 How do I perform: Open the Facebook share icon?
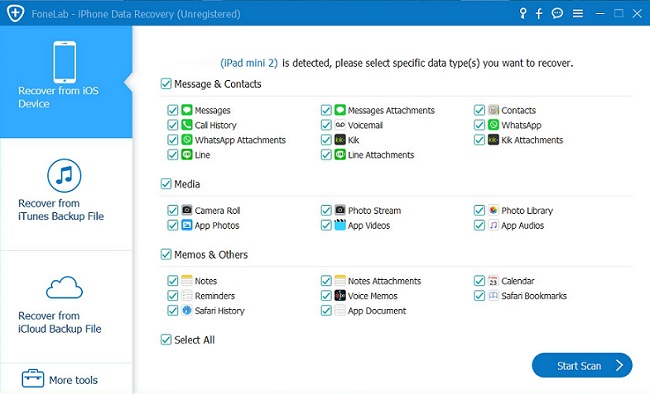(x=539, y=14)
